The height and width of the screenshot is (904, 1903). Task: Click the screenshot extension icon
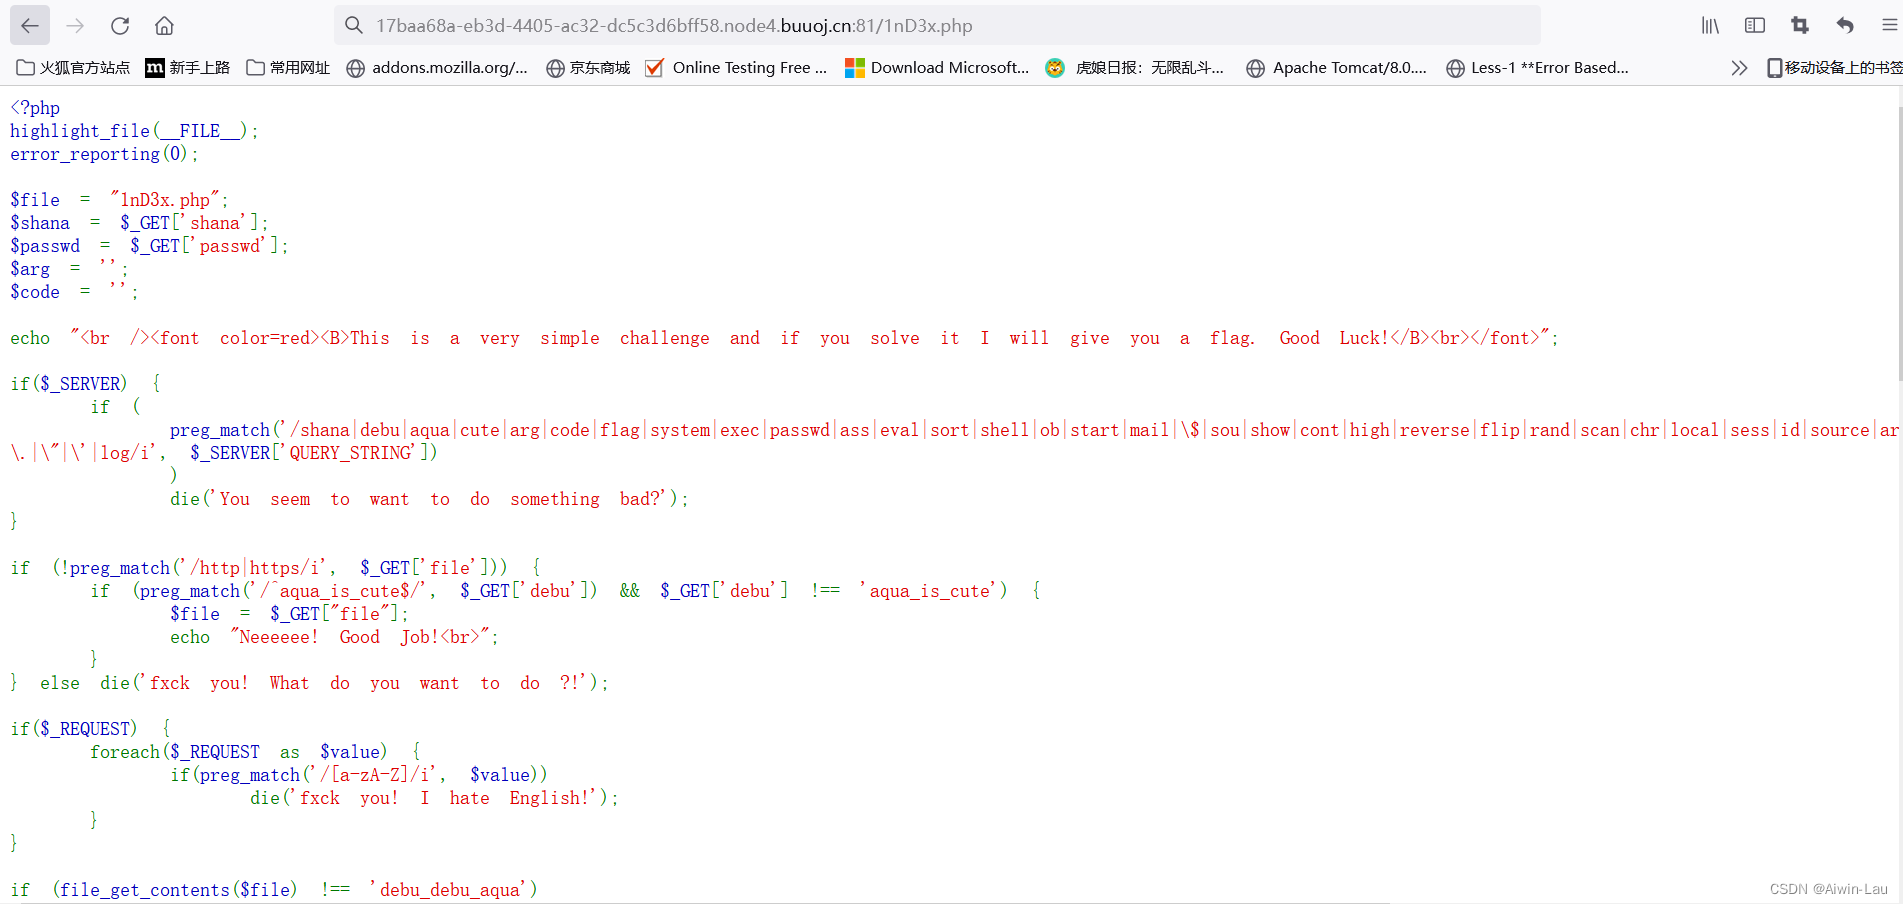tap(1799, 26)
